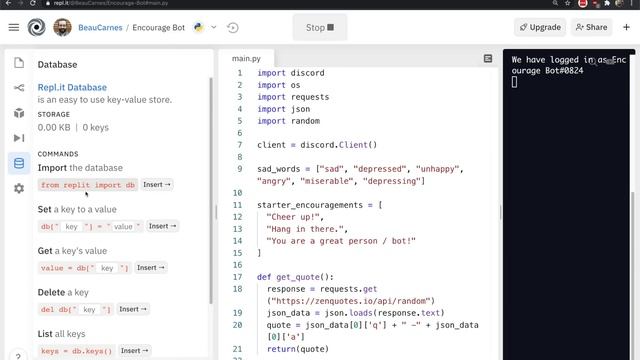Viewport: 640px width, 360px height.
Task: Create new repl with plus icon
Action: pos(626,27)
